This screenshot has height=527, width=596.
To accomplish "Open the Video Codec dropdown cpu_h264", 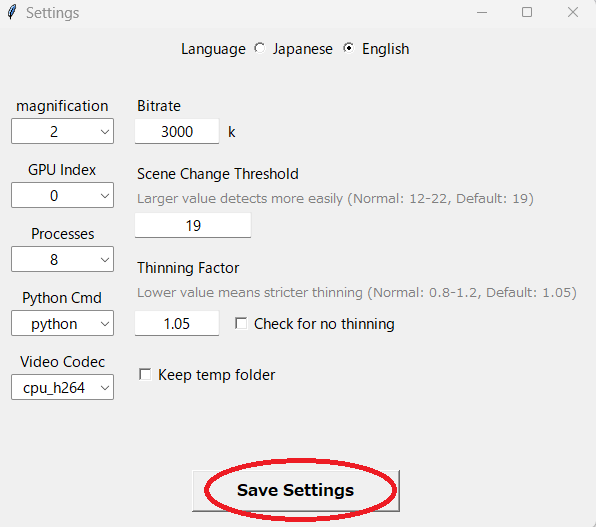I will click(62, 387).
